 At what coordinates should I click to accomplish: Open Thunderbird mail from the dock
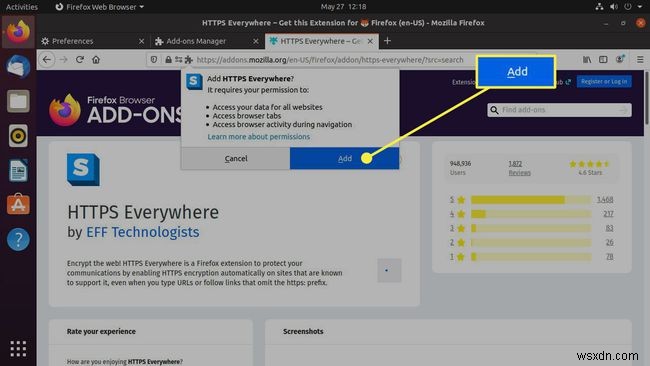tap(18, 66)
